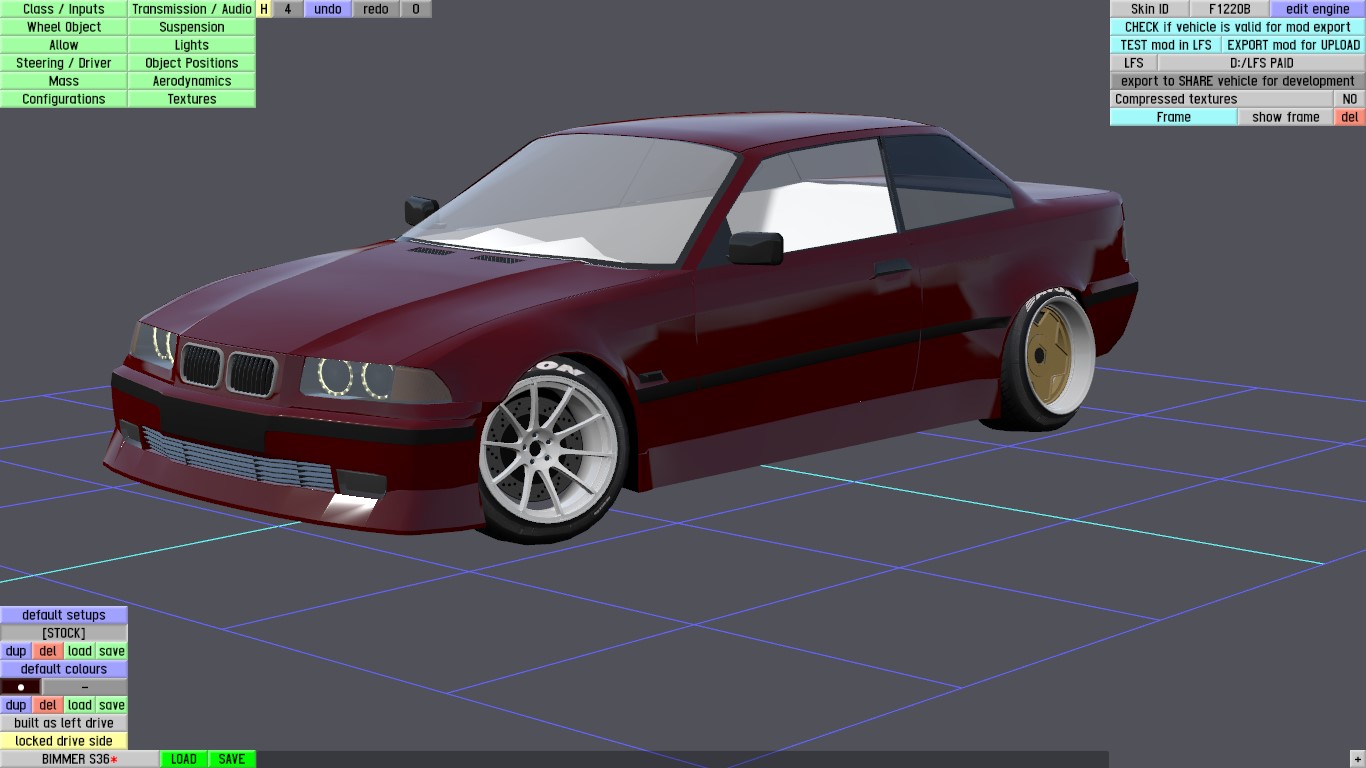This screenshot has width=1366, height=768.
Task: Click green LOAD beside BIMMER S36
Action: point(184,759)
